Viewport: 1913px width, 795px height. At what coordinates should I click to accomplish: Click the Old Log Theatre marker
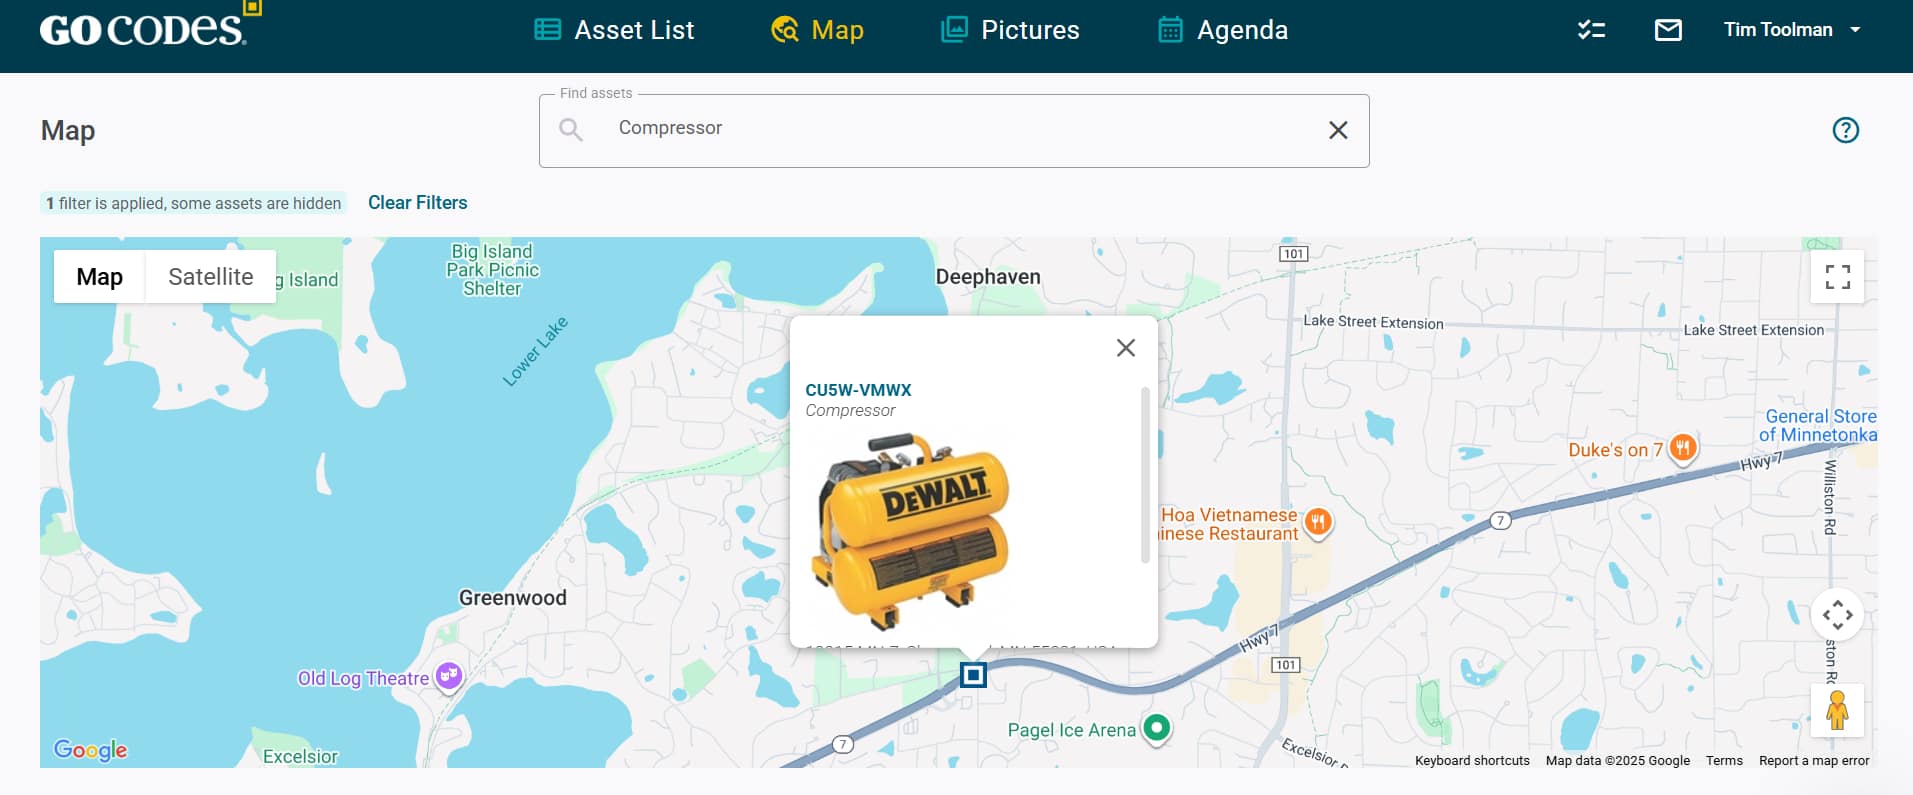coord(449,676)
